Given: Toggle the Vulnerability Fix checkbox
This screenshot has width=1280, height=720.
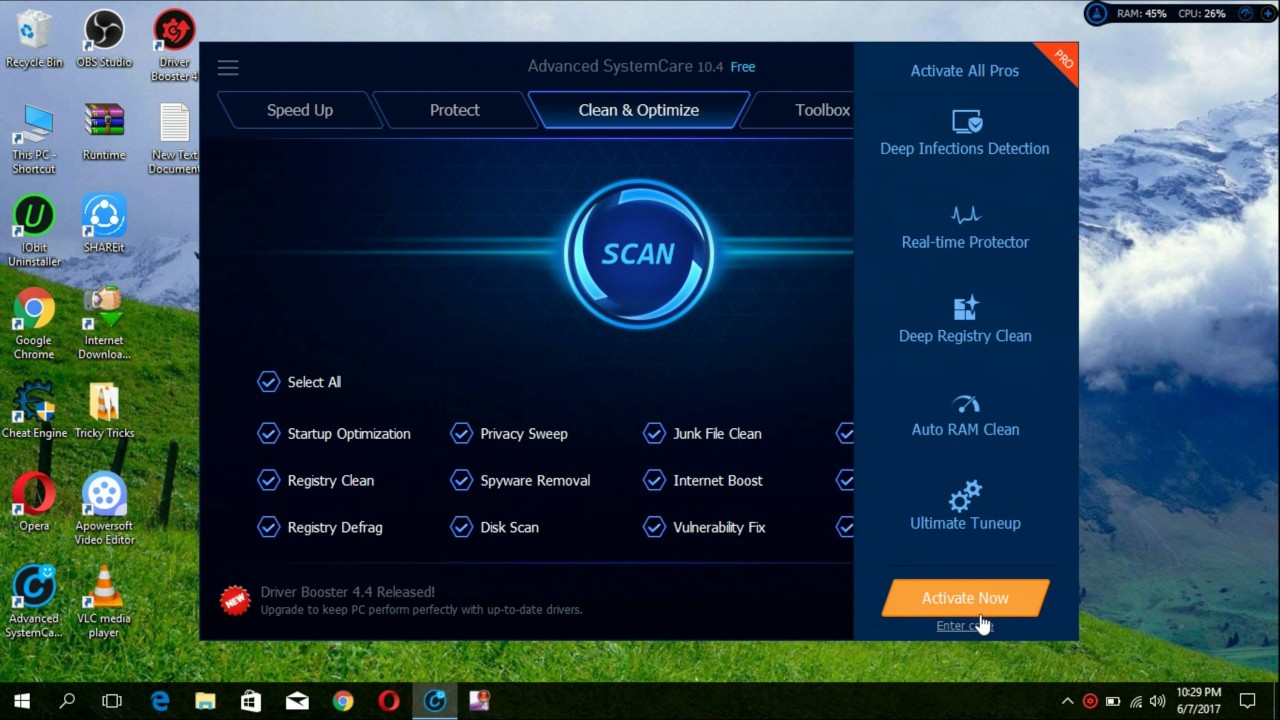Looking at the screenshot, I should pos(654,527).
